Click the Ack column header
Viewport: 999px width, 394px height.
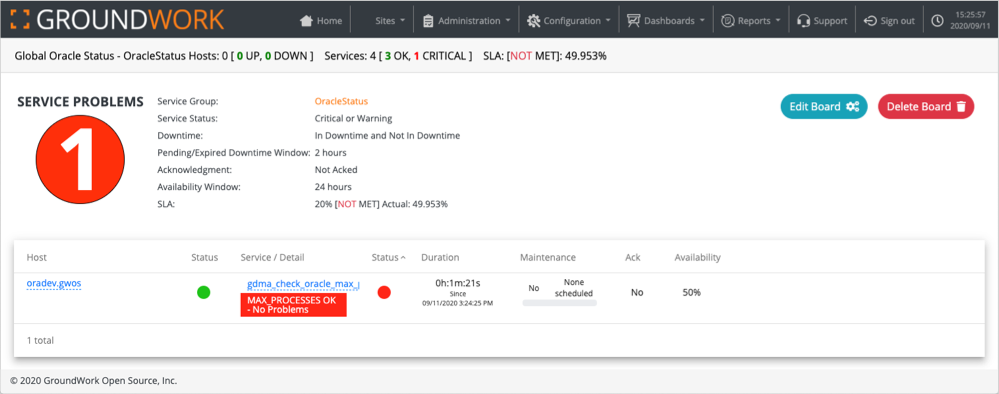pos(633,258)
